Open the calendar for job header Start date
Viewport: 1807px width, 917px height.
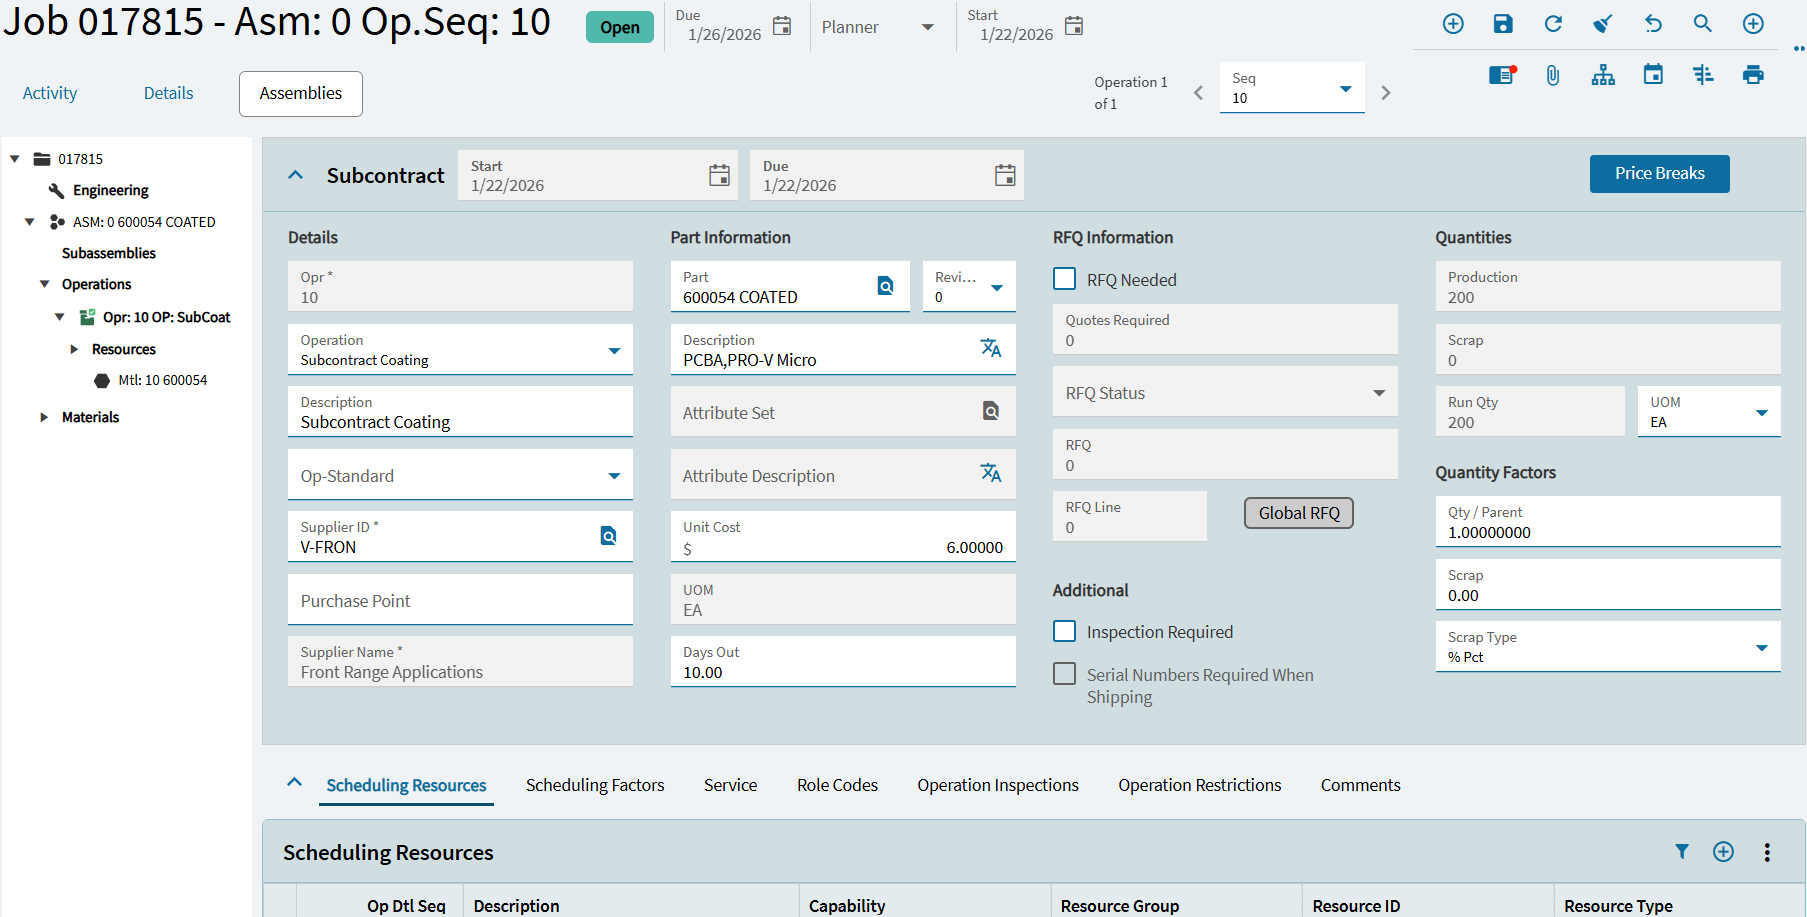1074,26
